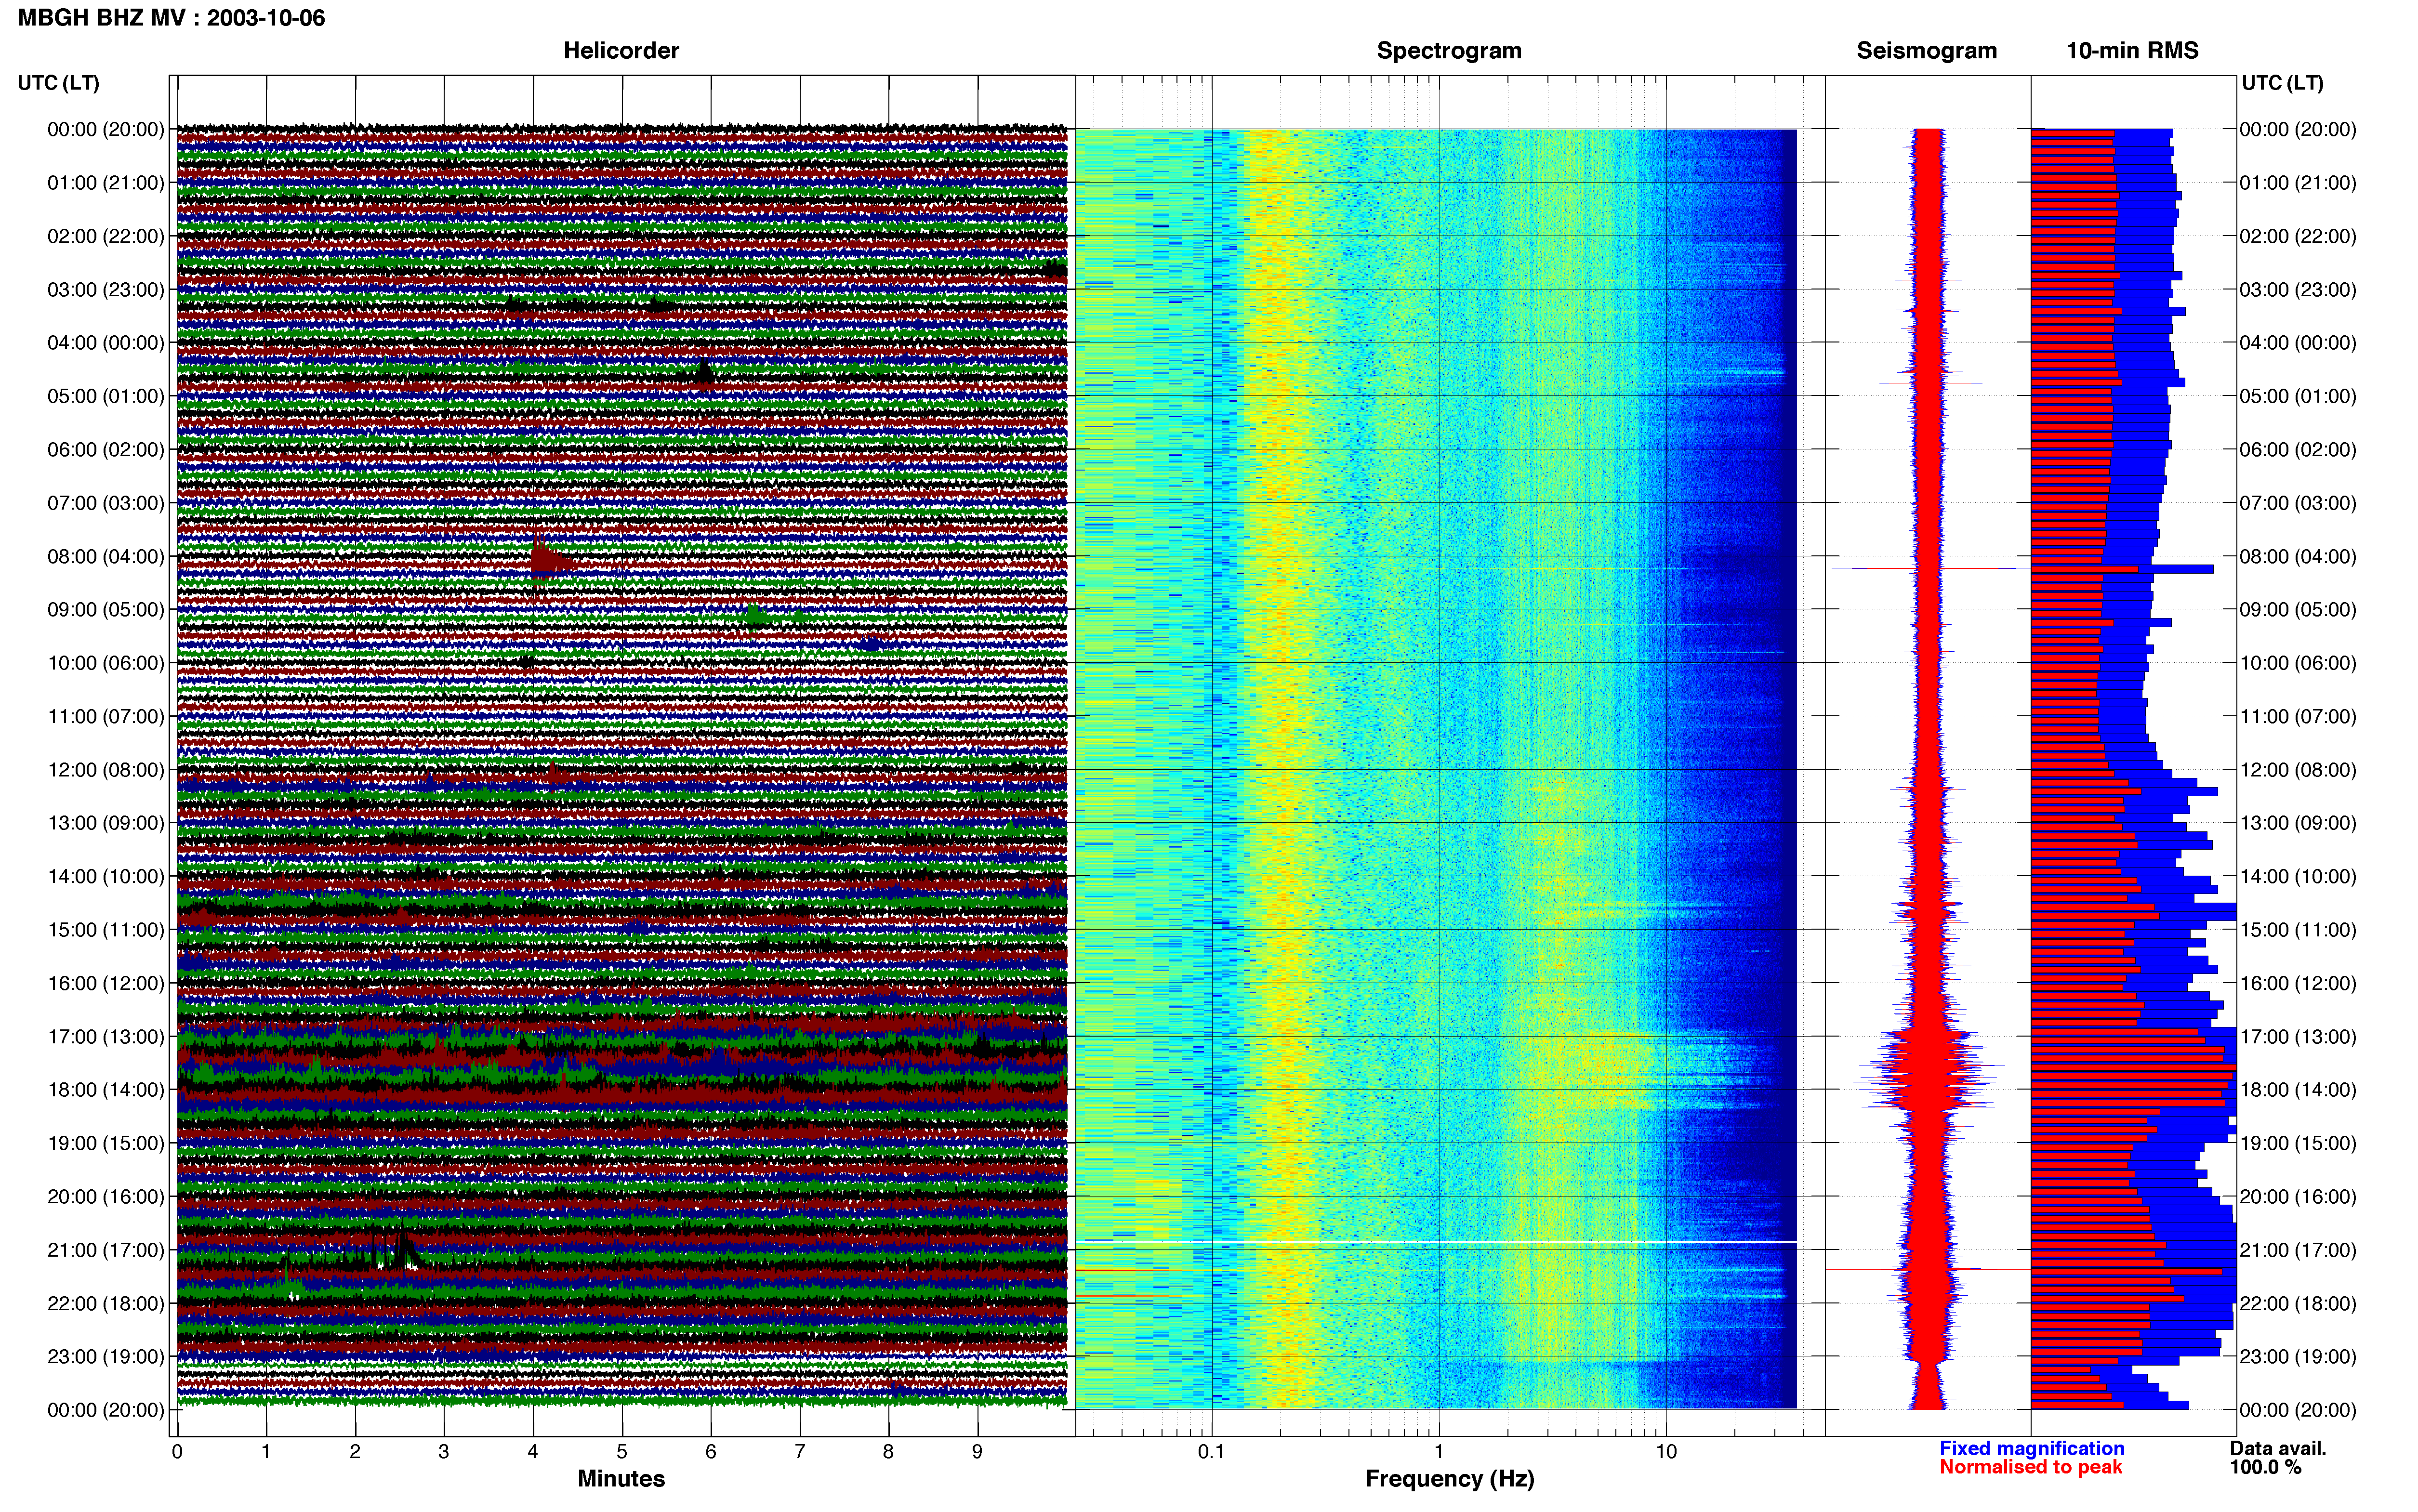This screenshot has width=2418, height=1512.
Task: Click the left '03:00 (23:00)' time label
Action: (105, 289)
